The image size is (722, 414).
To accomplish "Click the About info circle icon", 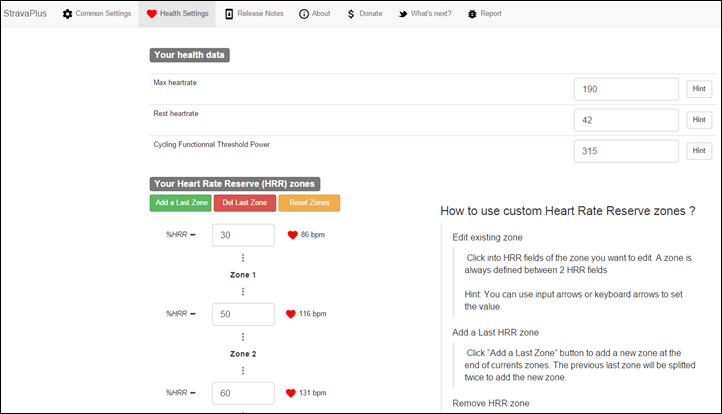I will pyautogui.click(x=304, y=14).
